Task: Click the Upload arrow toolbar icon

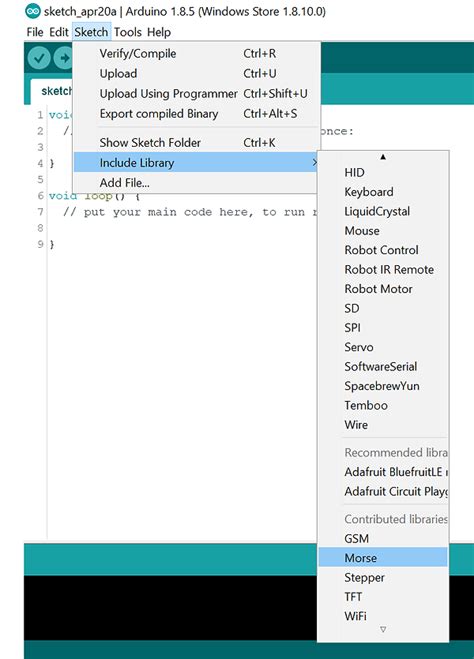Action: coord(63,58)
